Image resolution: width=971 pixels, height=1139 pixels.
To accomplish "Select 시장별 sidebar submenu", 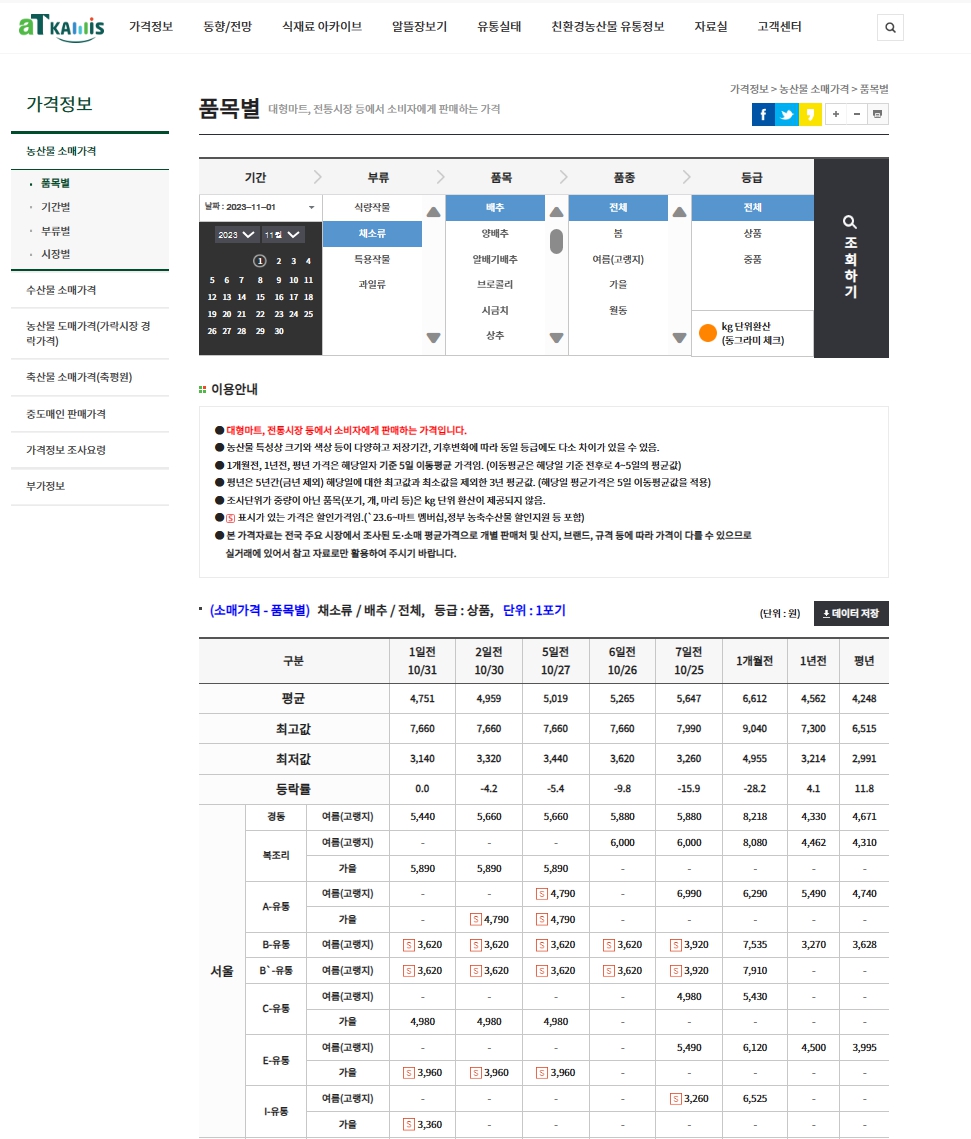I will coord(55,254).
